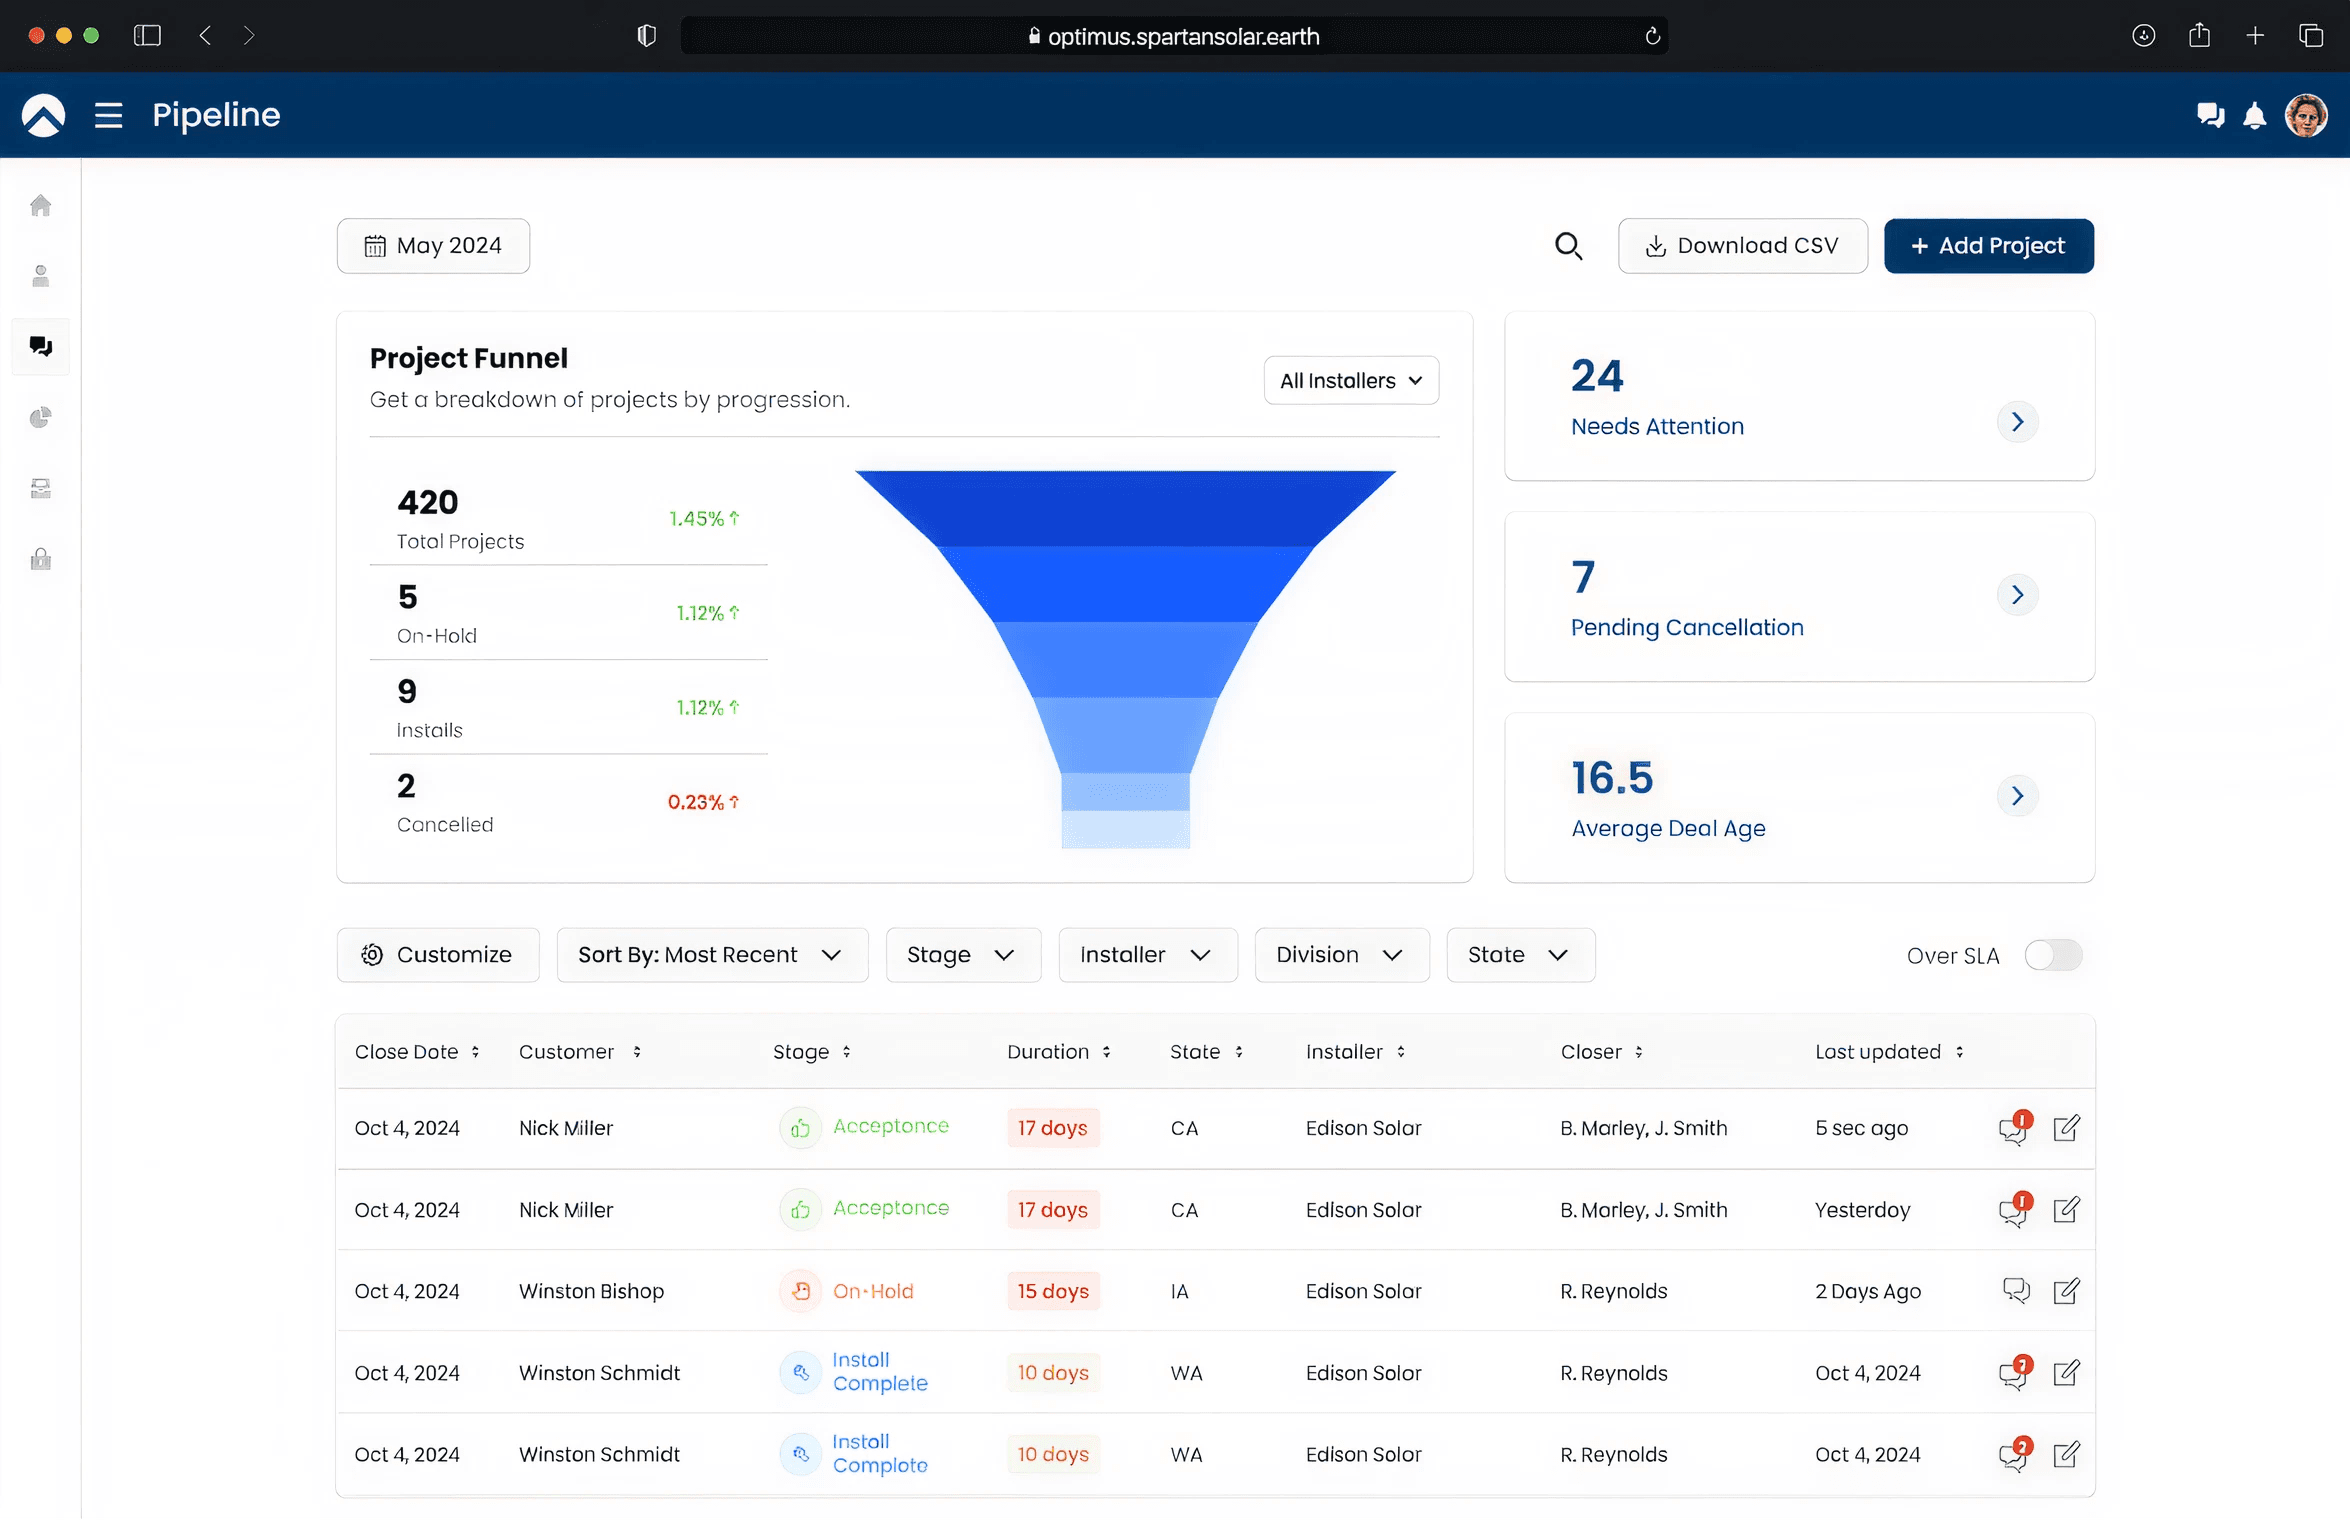The image size is (2350, 1521).
Task: Open the pie chart reports sidebar icon
Action: pyautogui.click(x=40, y=418)
